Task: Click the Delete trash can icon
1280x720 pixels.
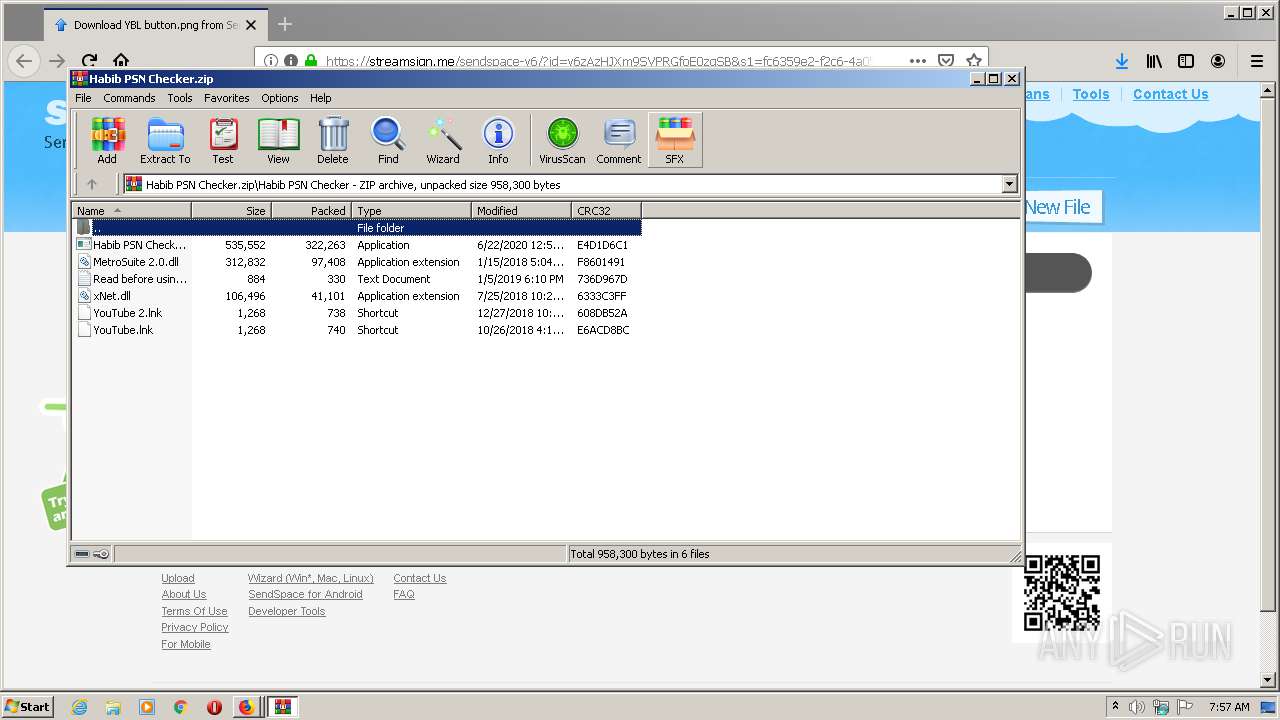Action: (x=333, y=140)
